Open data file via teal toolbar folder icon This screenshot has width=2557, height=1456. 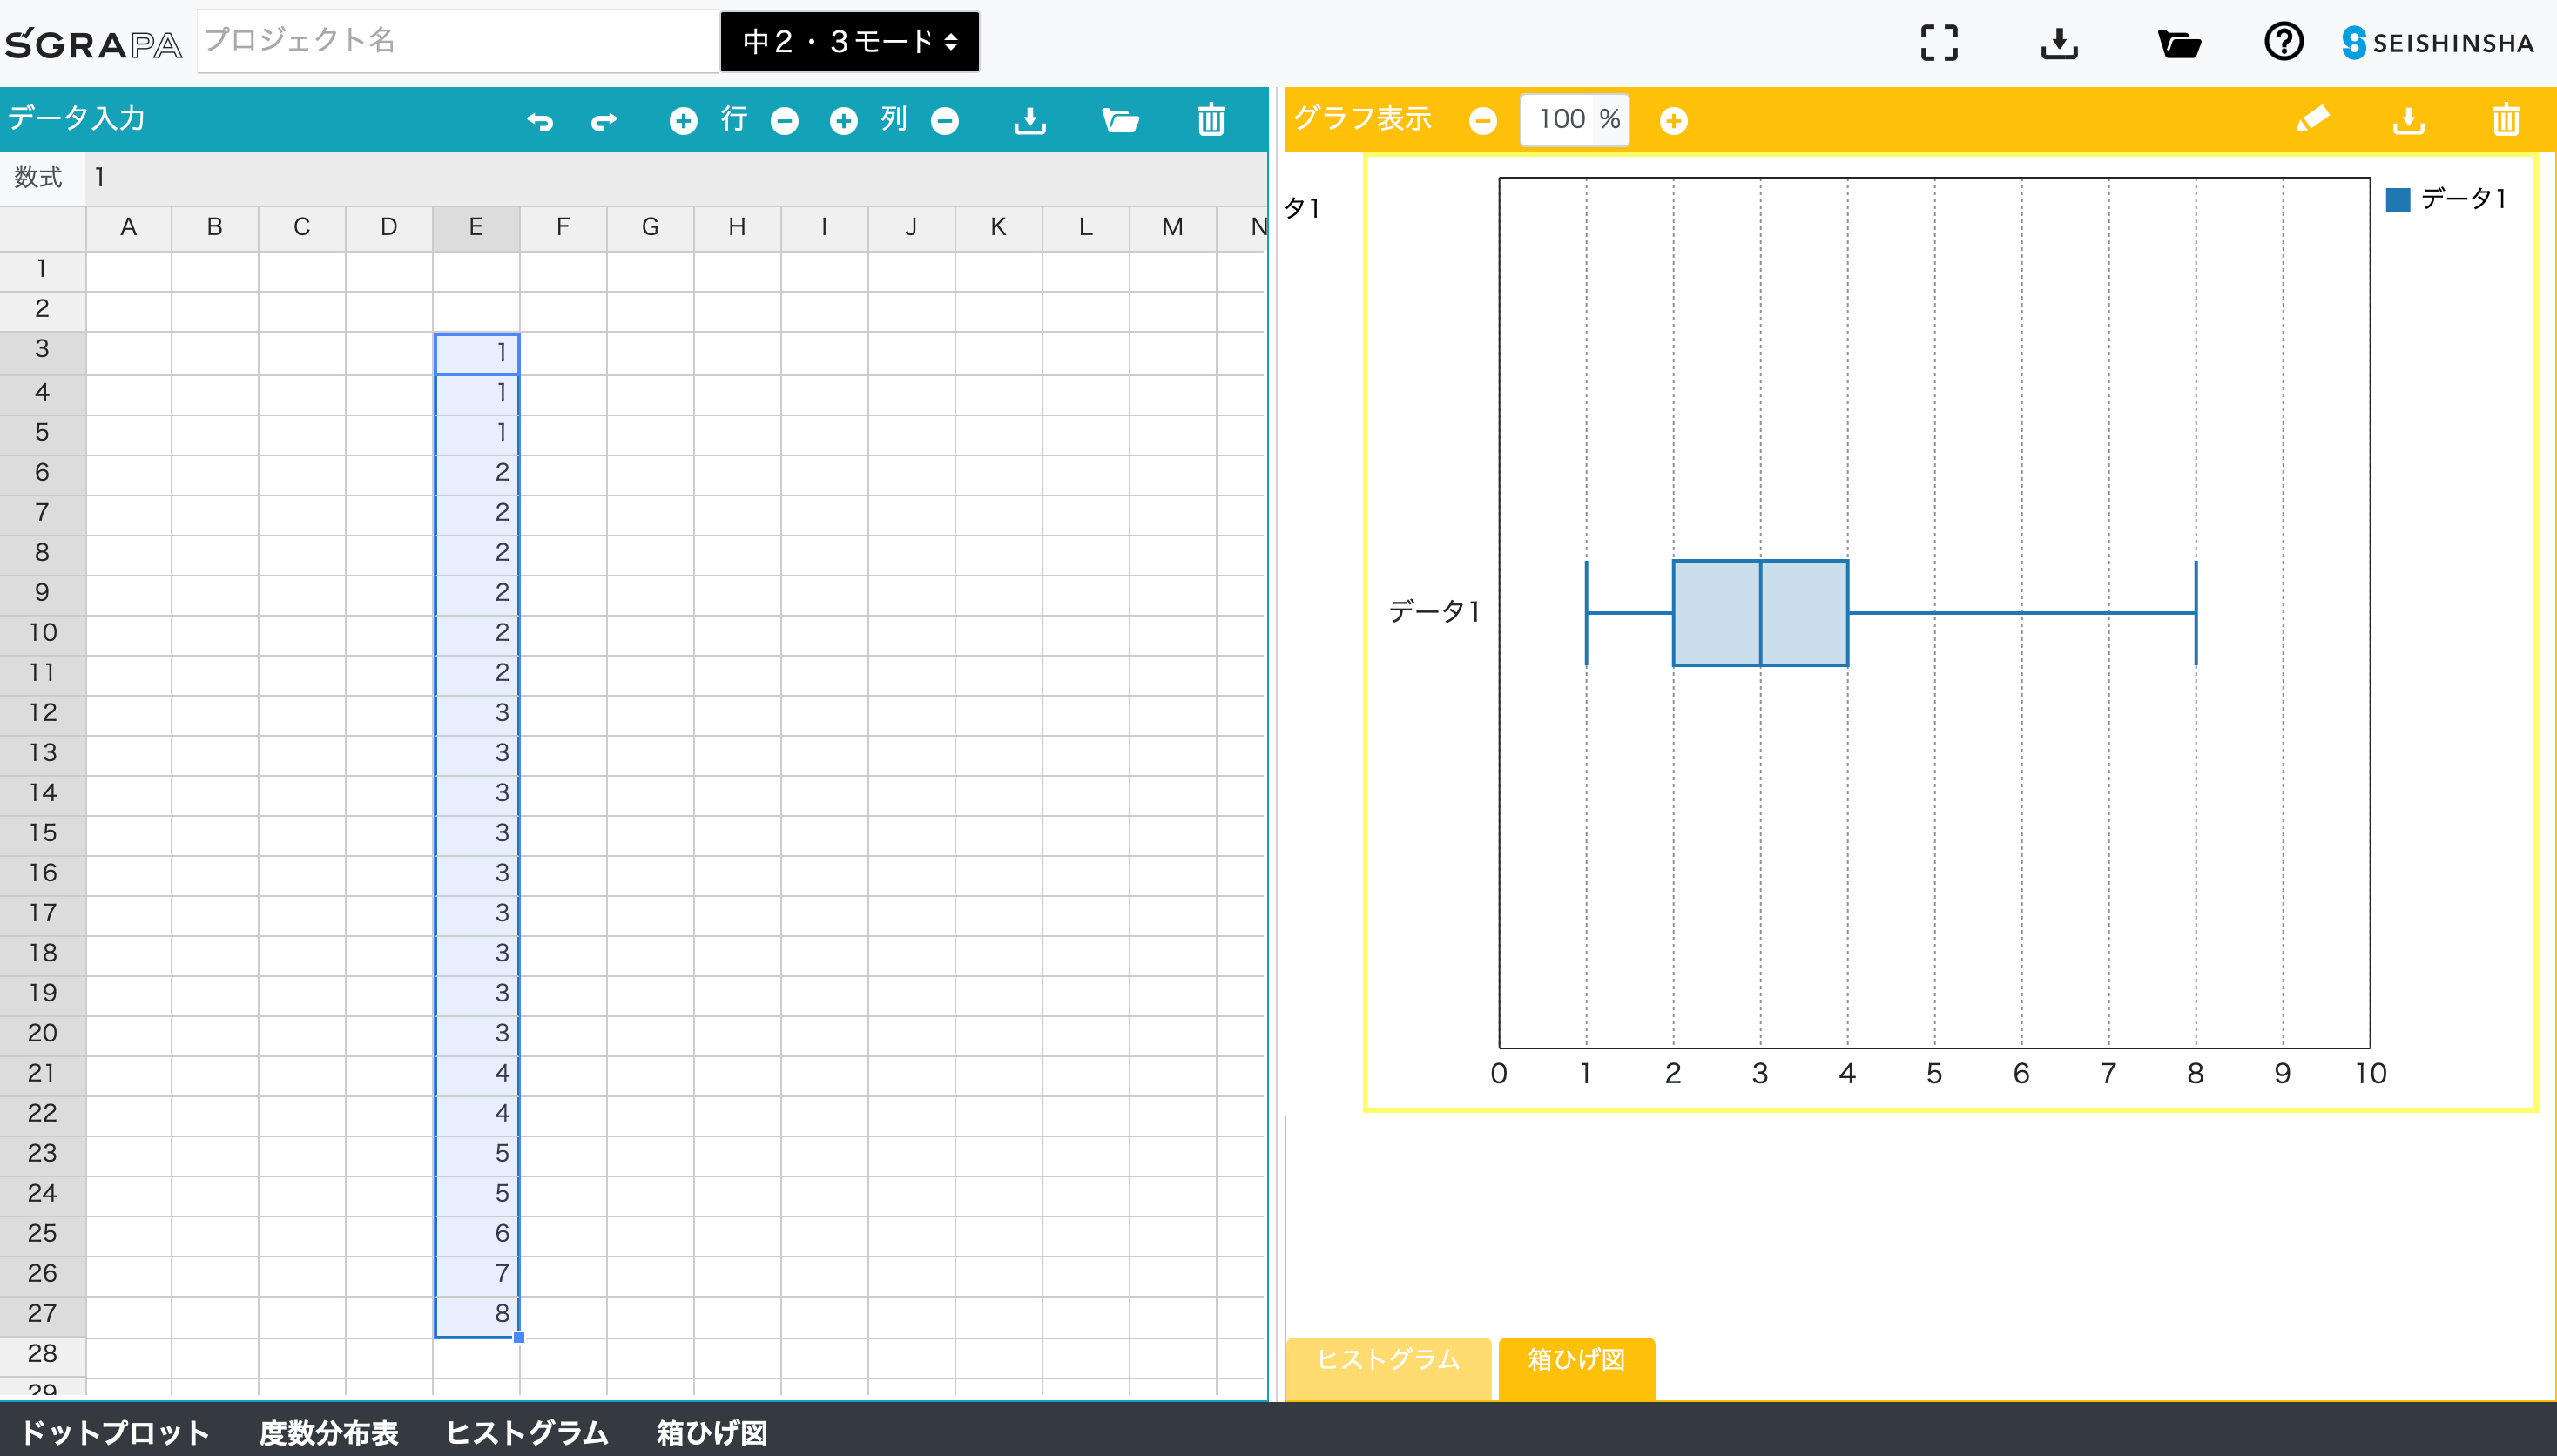pyautogui.click(x=1121, y=121)
